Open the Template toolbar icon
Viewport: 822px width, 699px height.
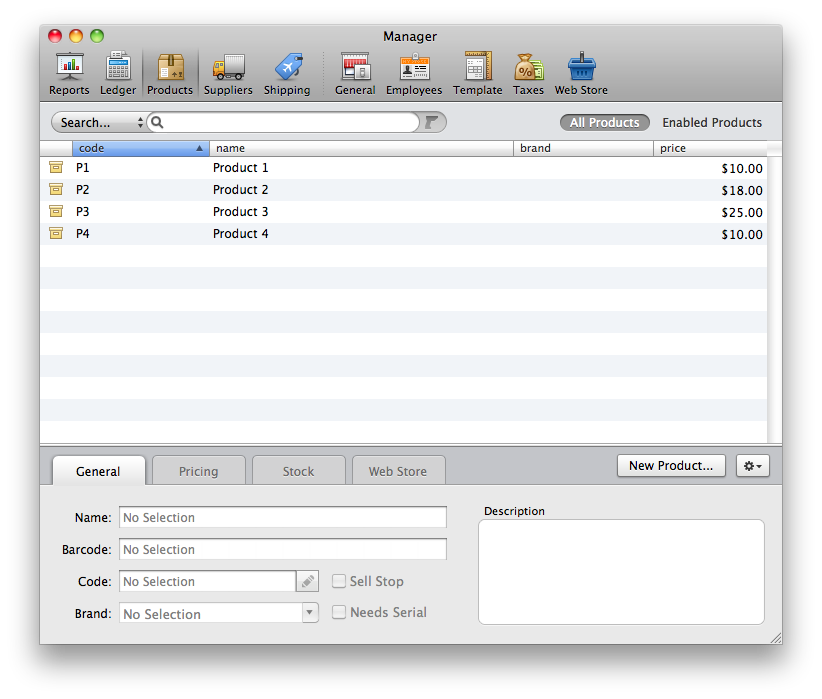pyautogui.click(x=478, y=73)
